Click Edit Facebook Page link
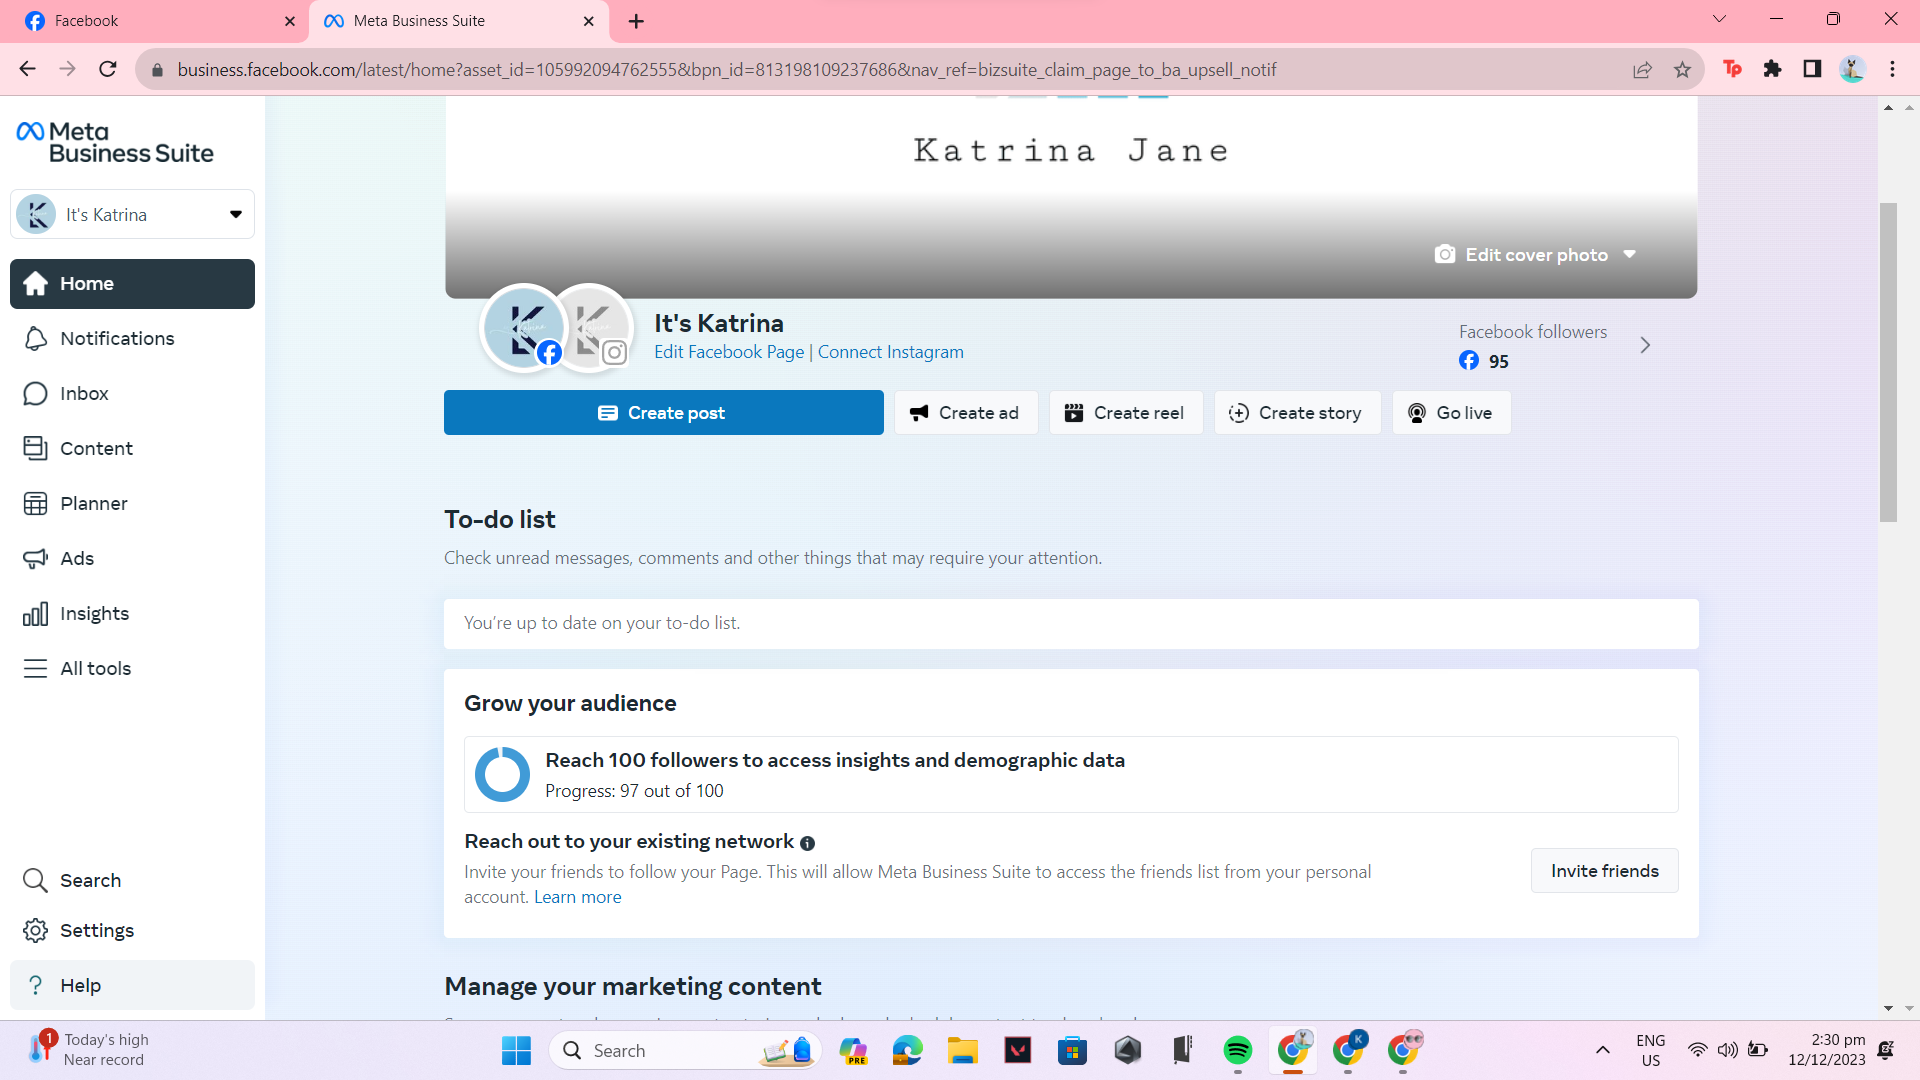1920x1080 pixels. [x=729, y=352]
